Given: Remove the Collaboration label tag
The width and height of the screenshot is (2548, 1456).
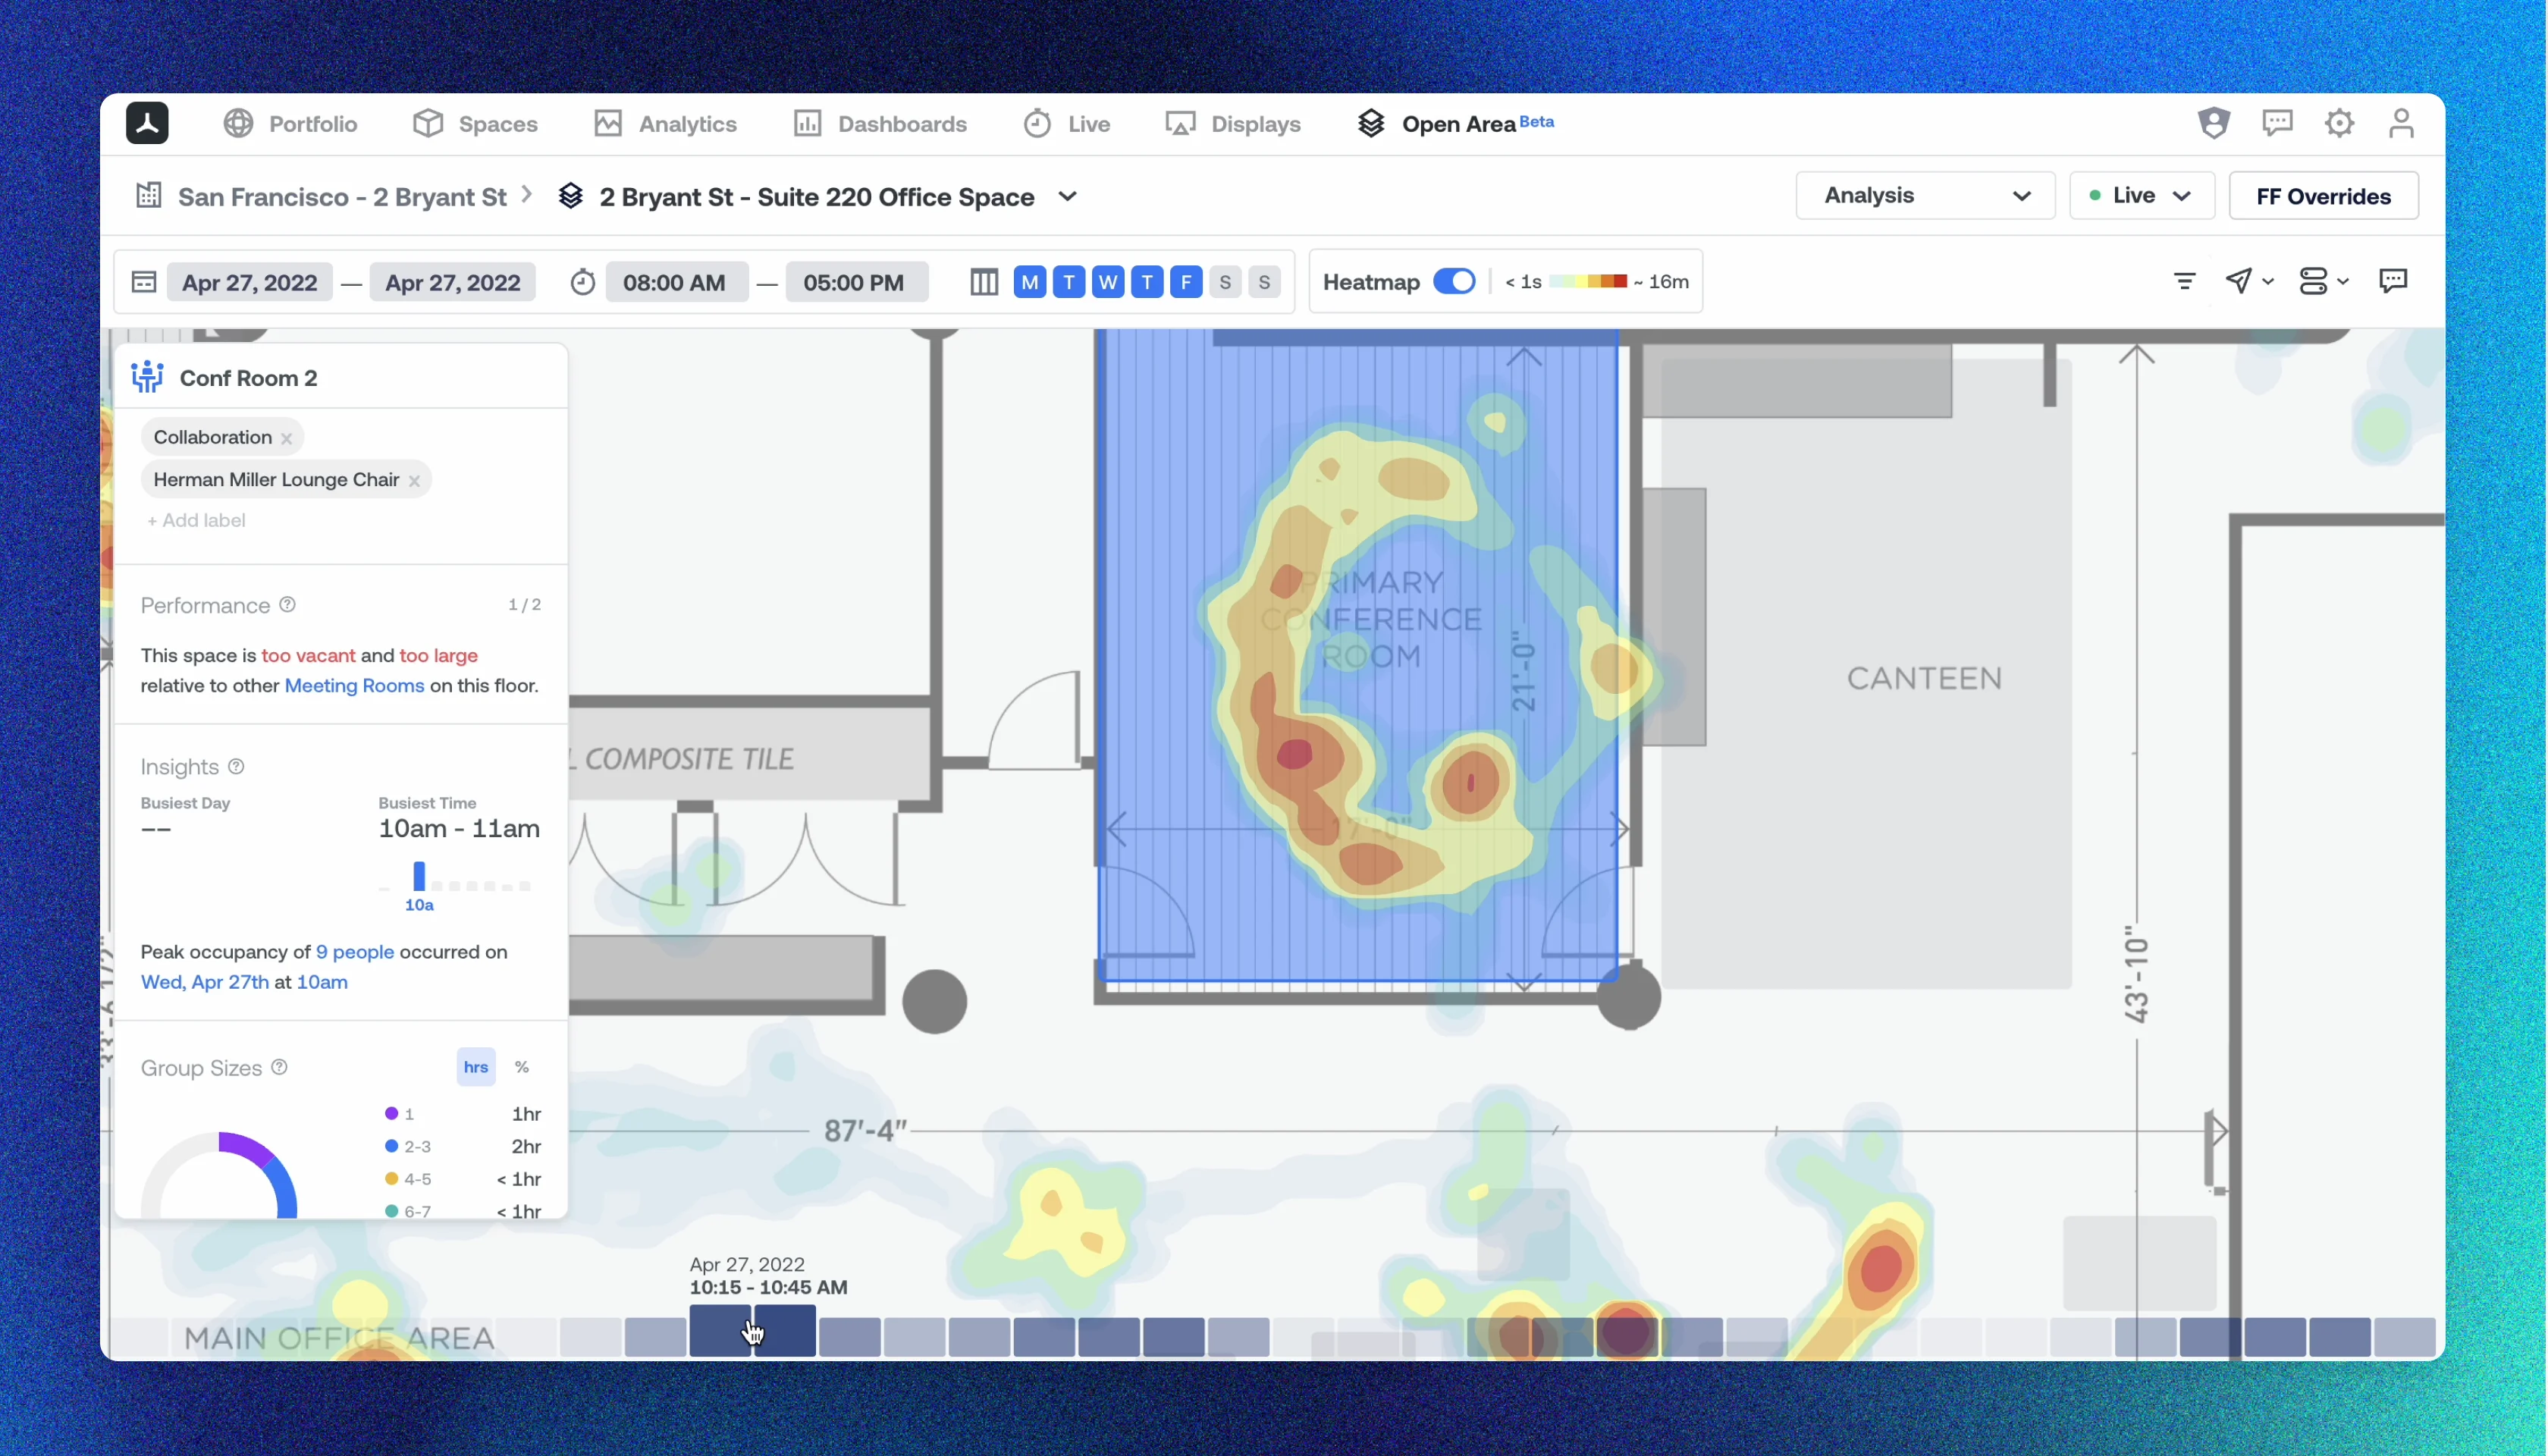Looking at the screenshot, I should coord(287,439).
